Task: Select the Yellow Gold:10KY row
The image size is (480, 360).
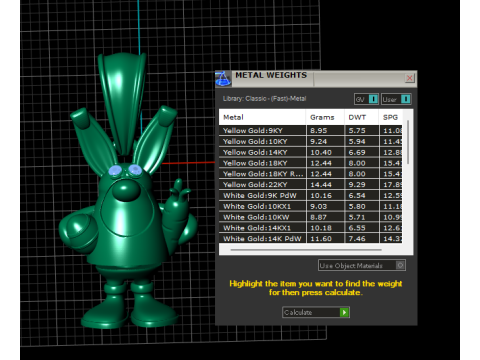Action: (x=311, y=141)
